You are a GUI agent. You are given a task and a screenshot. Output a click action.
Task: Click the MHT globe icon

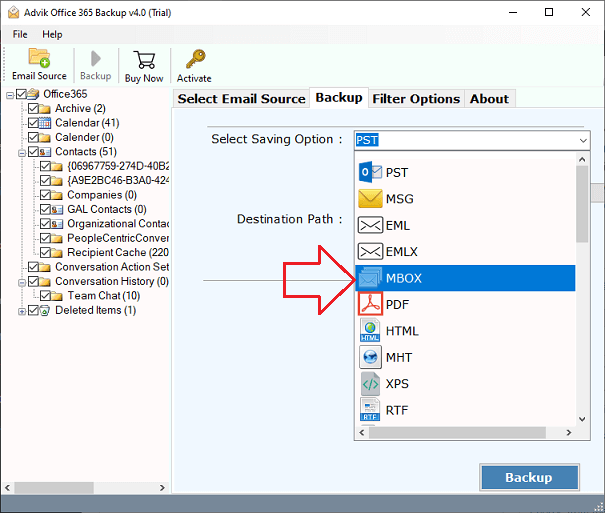click(370, 357)
